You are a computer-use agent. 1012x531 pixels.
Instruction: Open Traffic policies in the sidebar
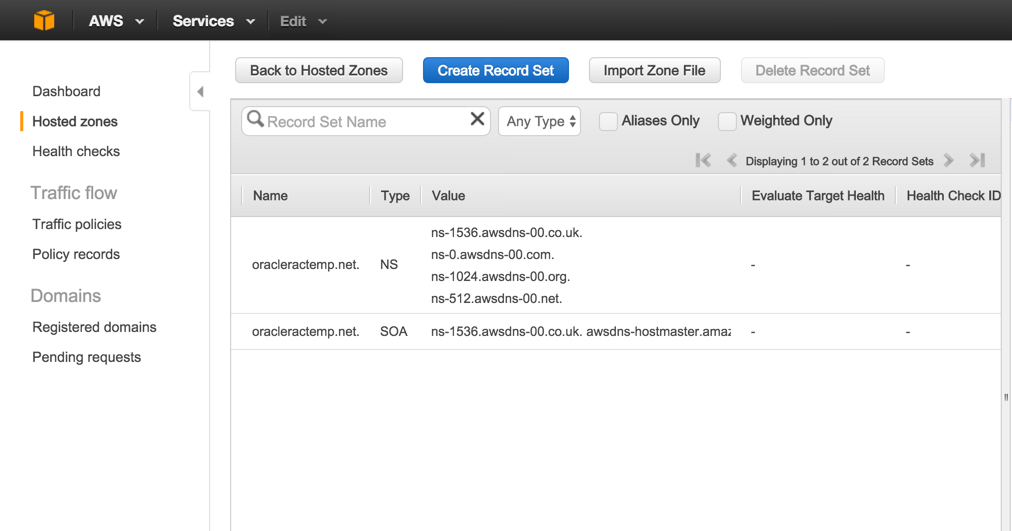[77, 224]
